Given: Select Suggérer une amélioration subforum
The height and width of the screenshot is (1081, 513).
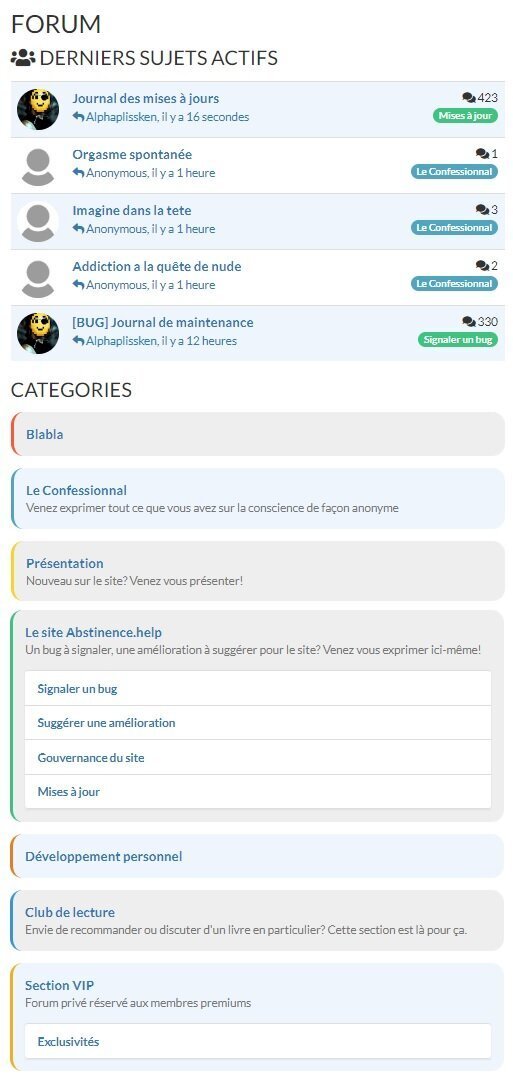Looking at the screenshot, I should pos(106,723).
